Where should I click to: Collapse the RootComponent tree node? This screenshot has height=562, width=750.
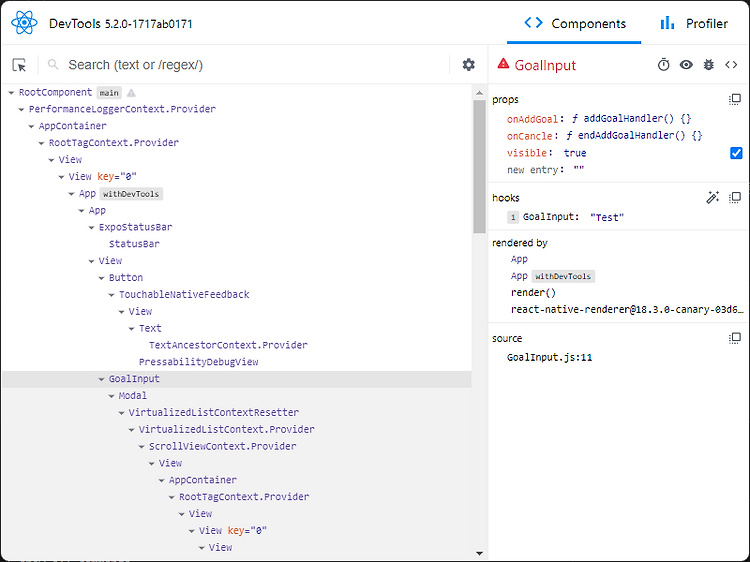coord(11,93)
